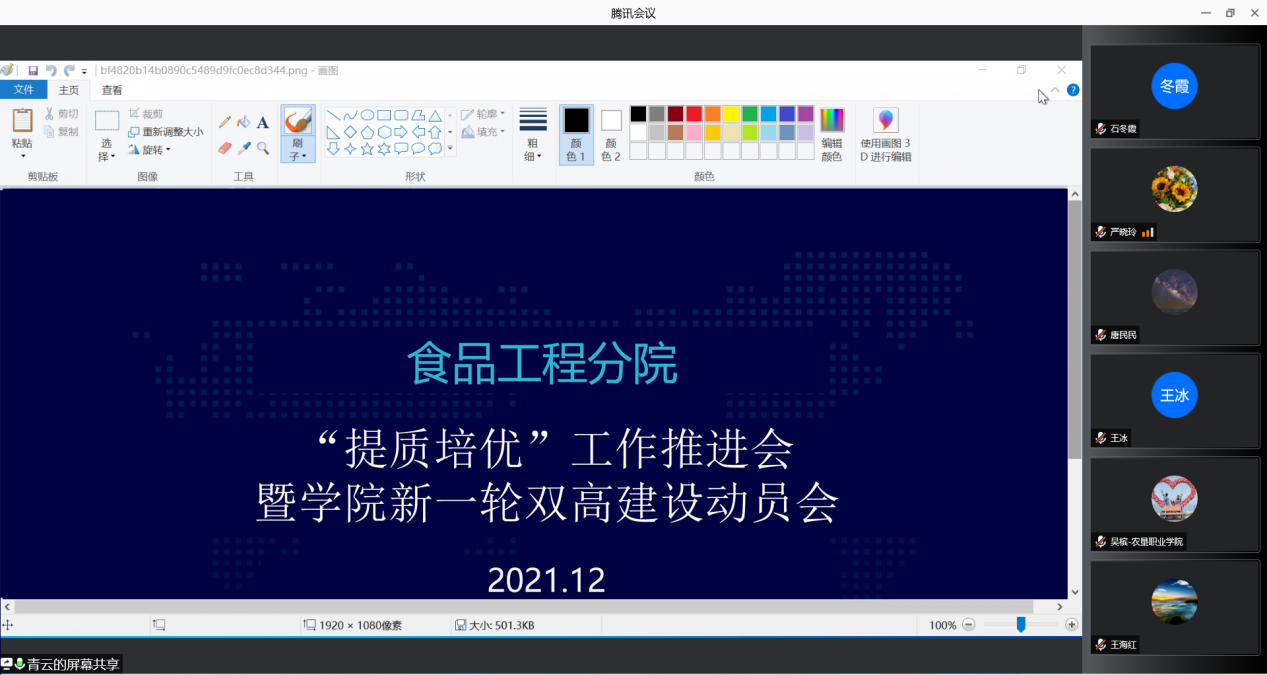Click the vertical scrollbar down arrow

1075,592
